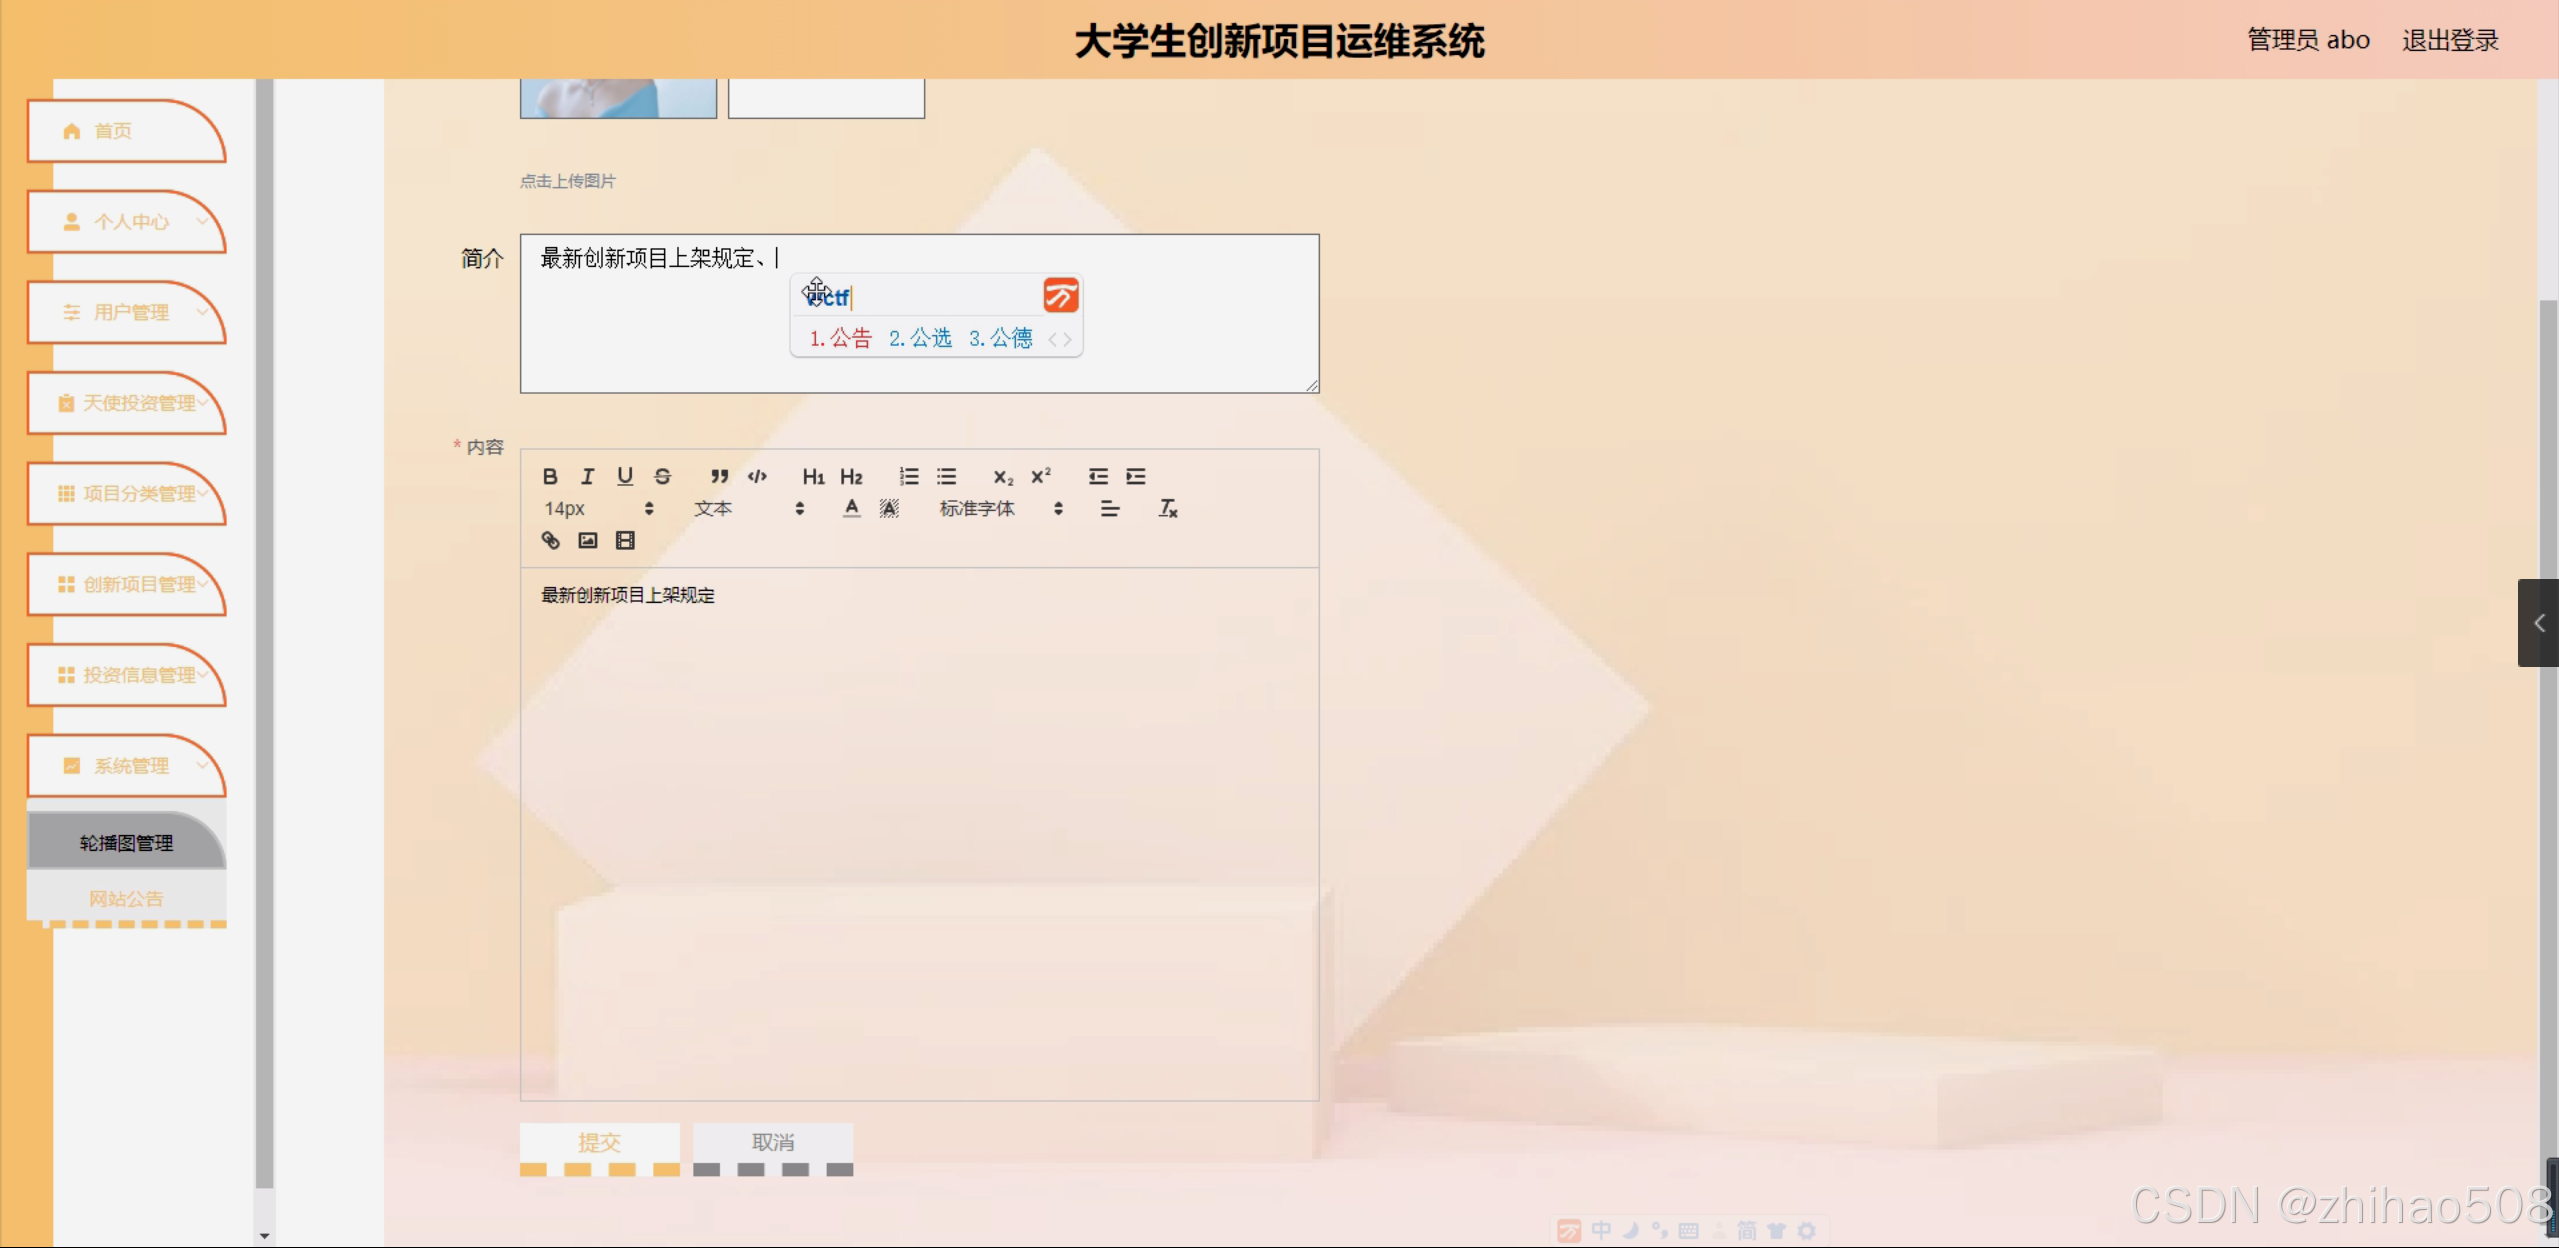Click the insert video film icon
Screen dimensions: 2559x1248
[625, 541]
